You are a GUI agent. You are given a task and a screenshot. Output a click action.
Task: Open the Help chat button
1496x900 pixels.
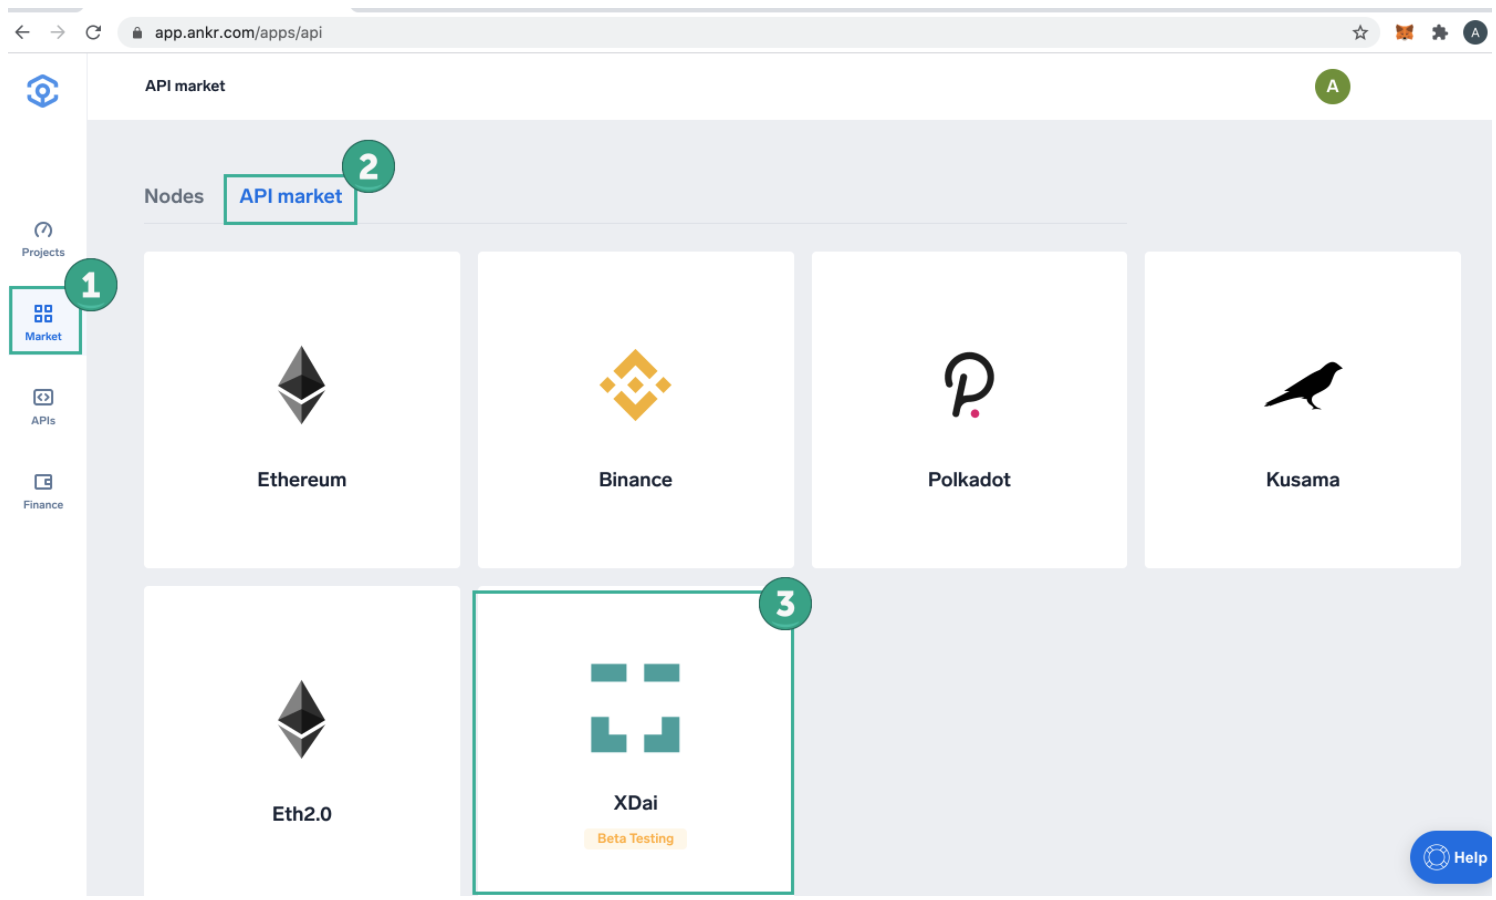[x=1452, y=857]
